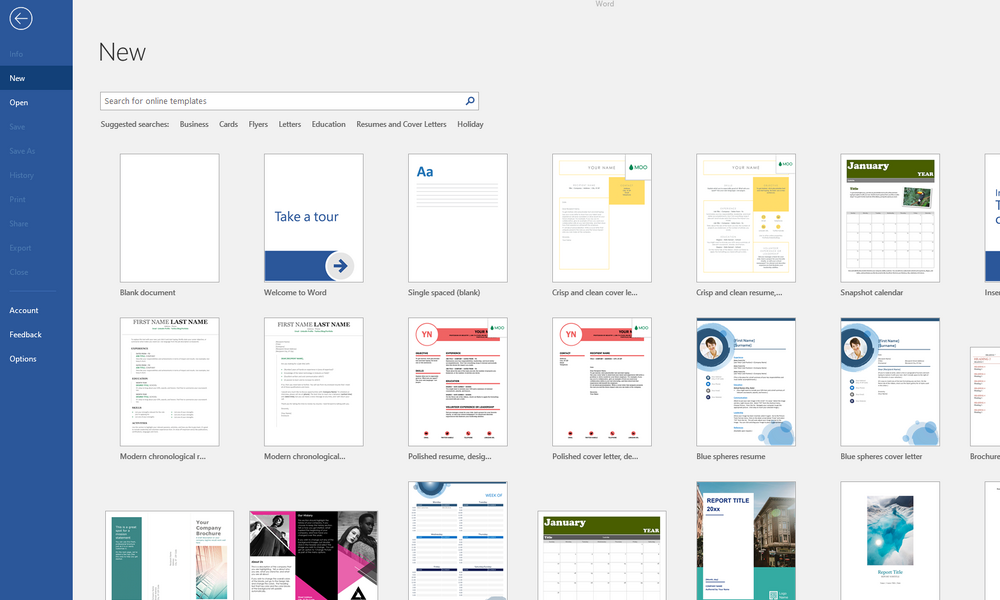
Task: Click the Resumes and Cover Letters link
Action: click(401, 124)
